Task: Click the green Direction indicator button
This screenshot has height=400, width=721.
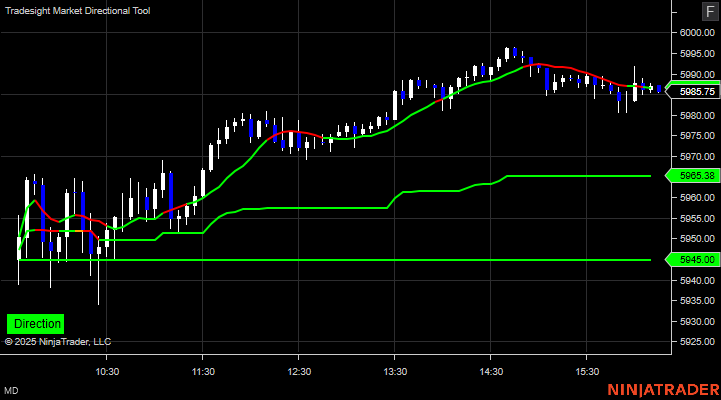Action: (x=35, y=324)
